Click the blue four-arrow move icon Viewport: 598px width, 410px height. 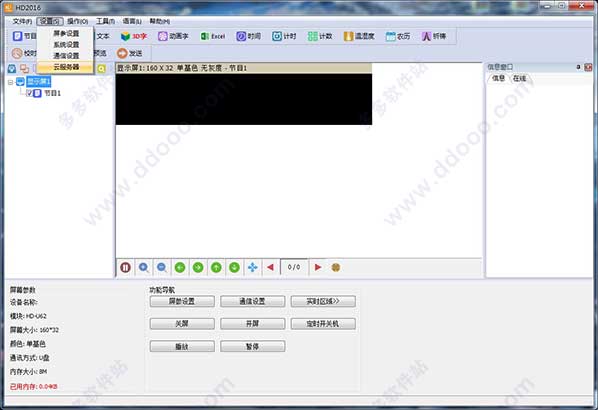[x=252, y=267]
